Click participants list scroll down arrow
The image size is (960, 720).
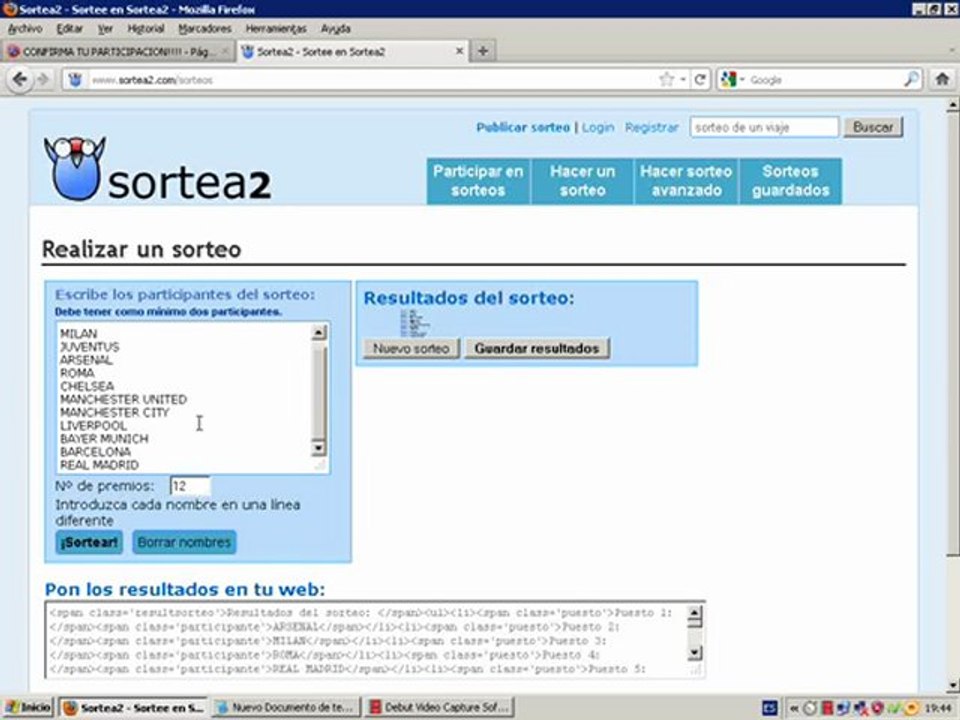click(x=318, y=448)
